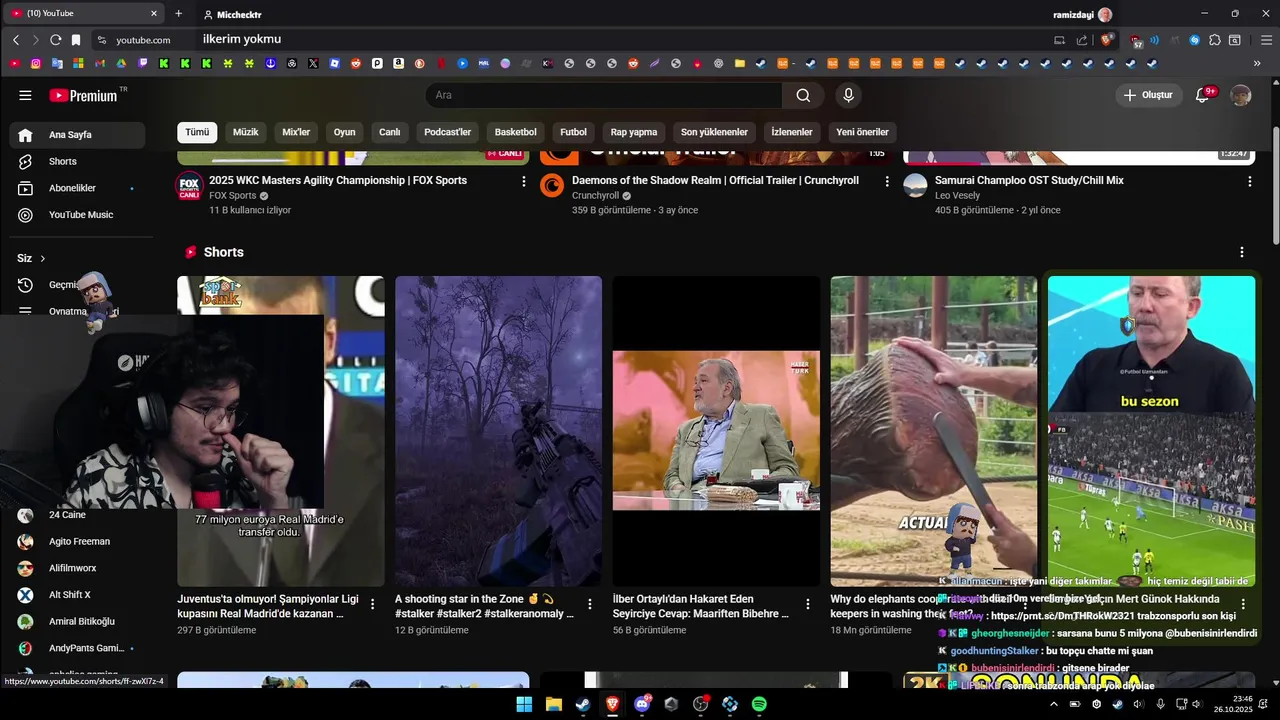Select the Podcast'ler filter chip
This screenshot has width=1280, height=720.
pos(447,132)
